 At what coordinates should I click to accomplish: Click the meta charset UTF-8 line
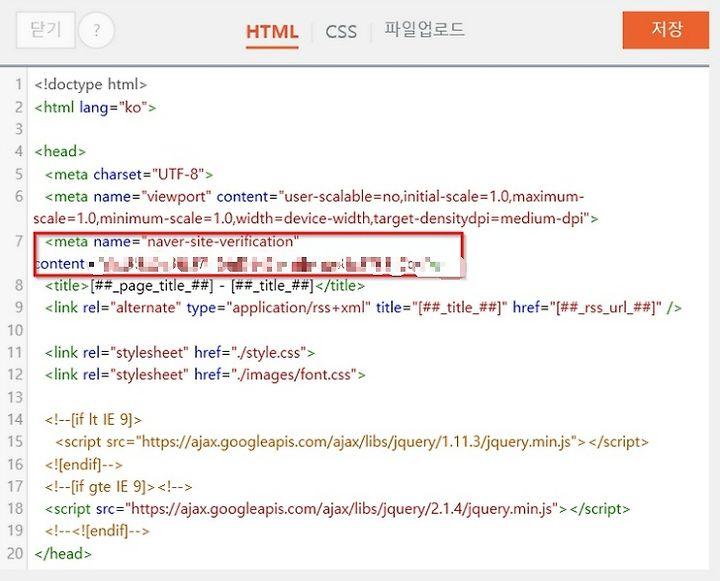tap(129, 175)
